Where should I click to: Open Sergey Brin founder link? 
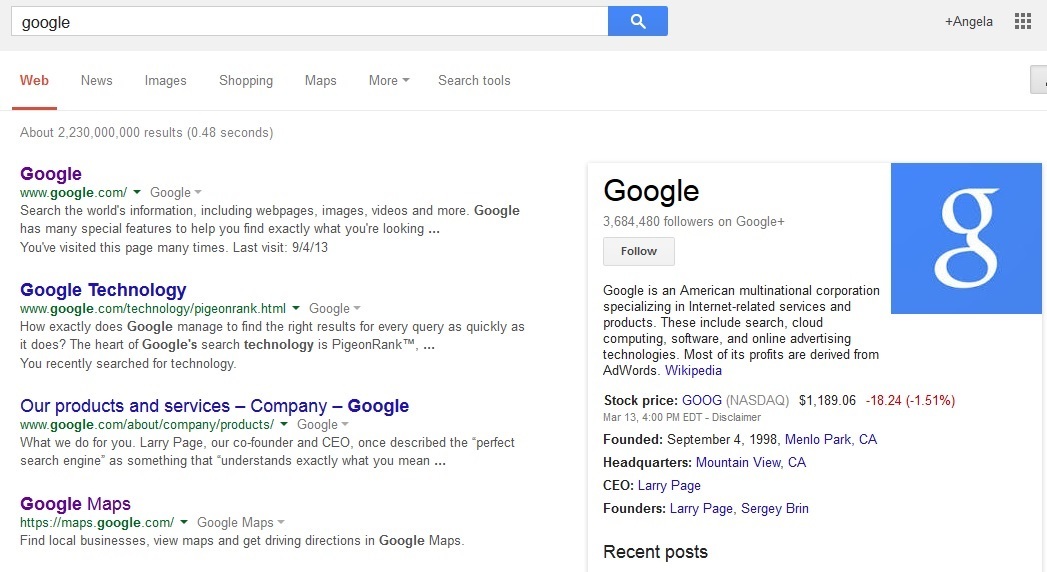pos(775,508)
